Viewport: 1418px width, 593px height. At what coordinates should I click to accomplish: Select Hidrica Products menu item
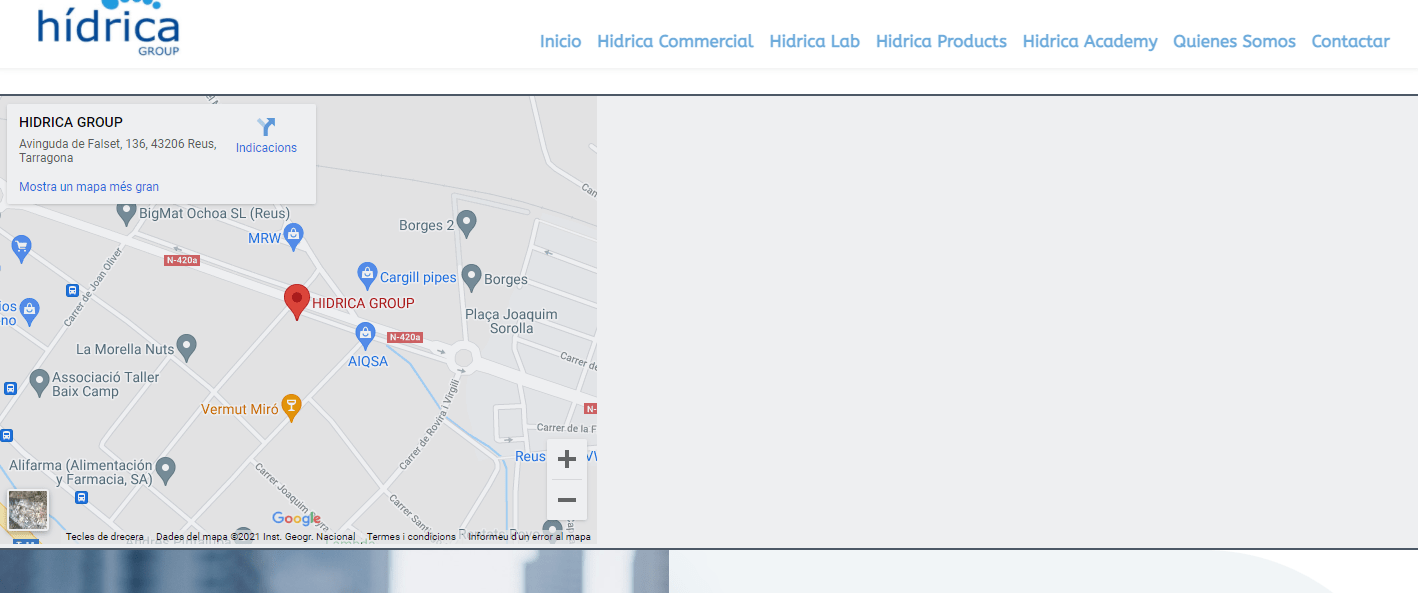(x=941, y=41)
